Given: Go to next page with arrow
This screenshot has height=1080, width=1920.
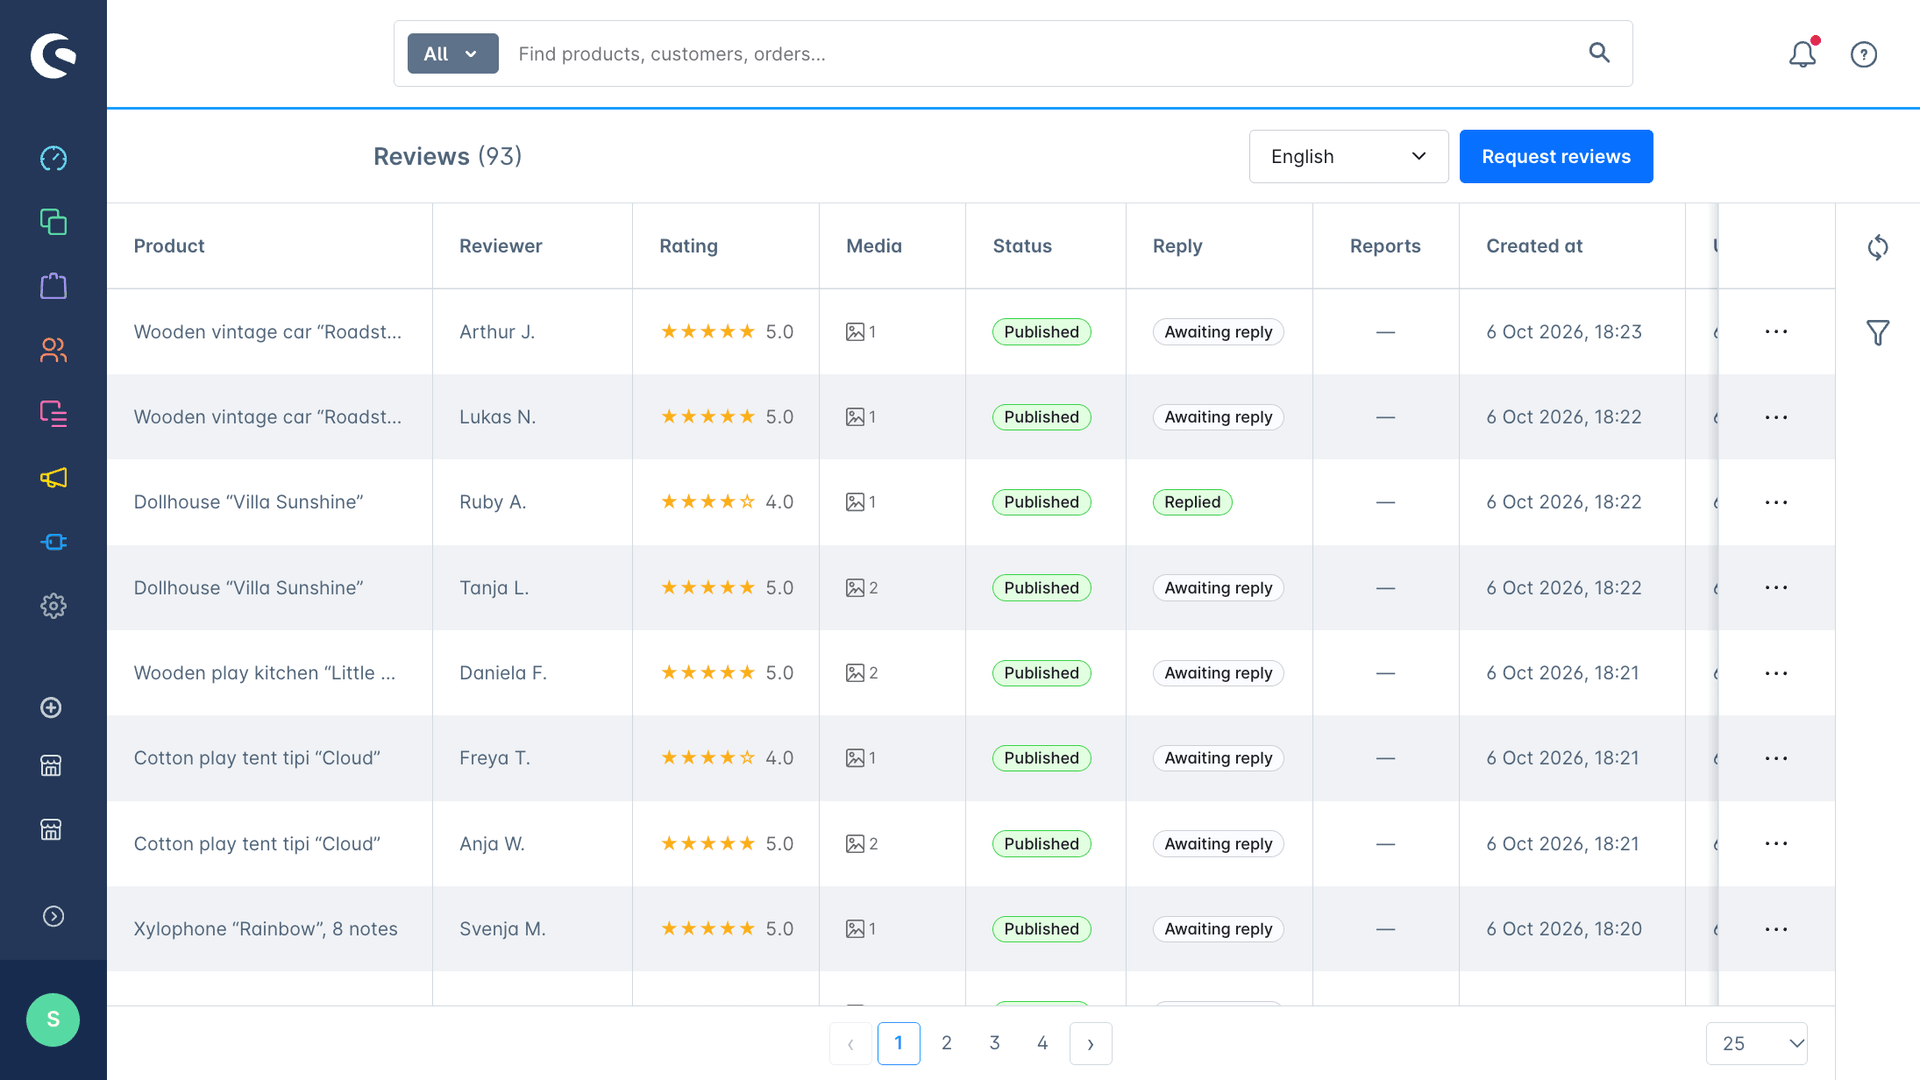Looking at the screenshot, I should tap(1091, 1044).
